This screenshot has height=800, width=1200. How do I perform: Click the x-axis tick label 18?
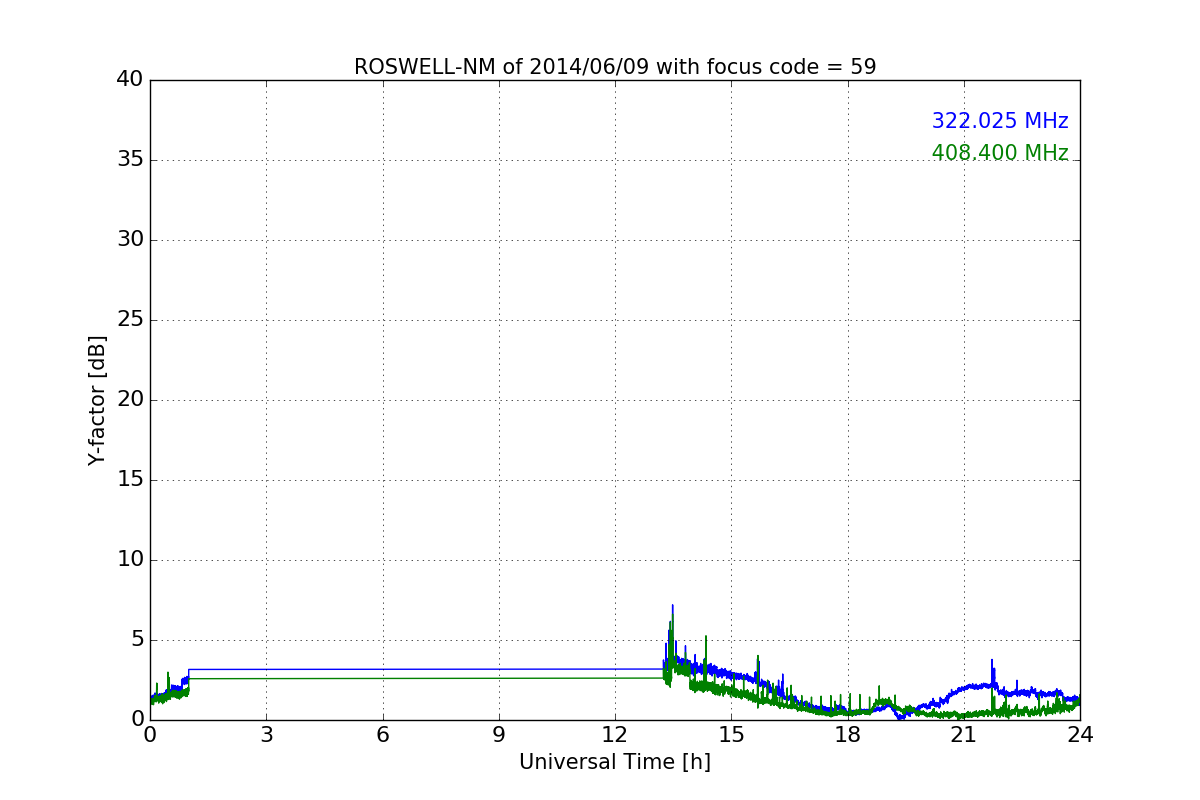[848, 735]
